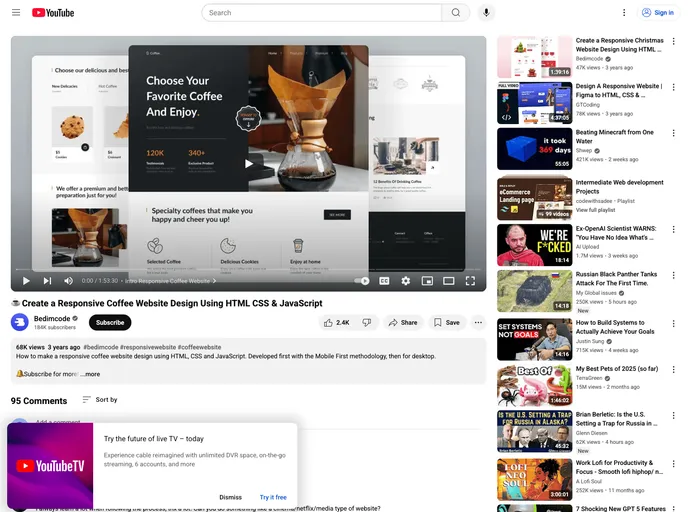
Task: Like the video with thumbs-up
Action: point(337,322)
